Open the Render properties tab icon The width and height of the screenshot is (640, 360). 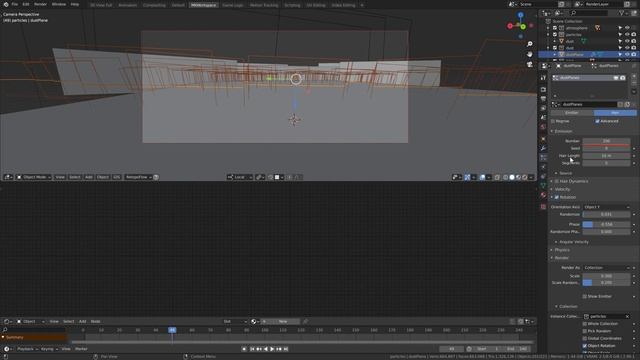[x=543, y=89]
